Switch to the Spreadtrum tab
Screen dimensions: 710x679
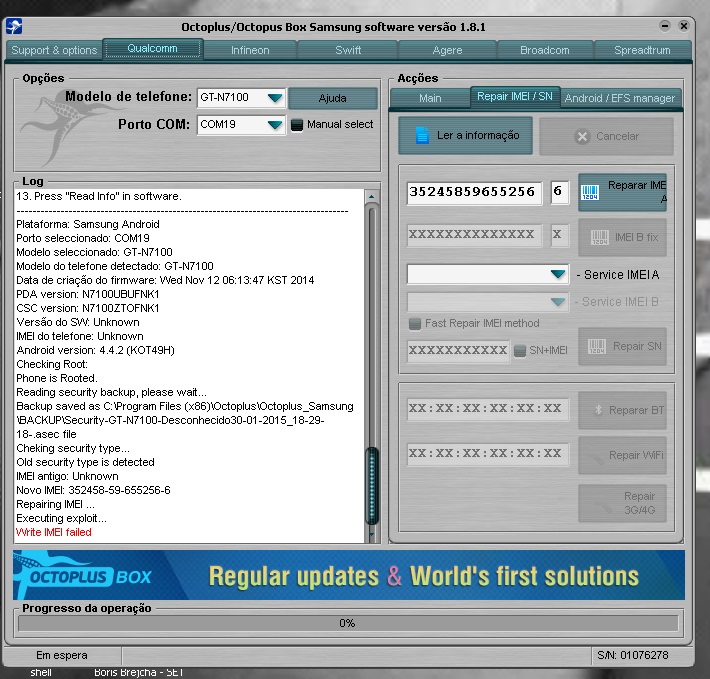(642, 50)
